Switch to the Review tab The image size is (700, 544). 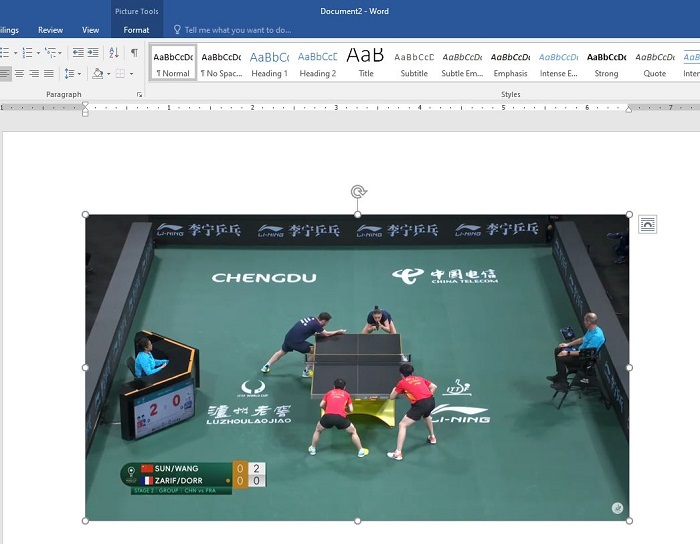(50, 30)
